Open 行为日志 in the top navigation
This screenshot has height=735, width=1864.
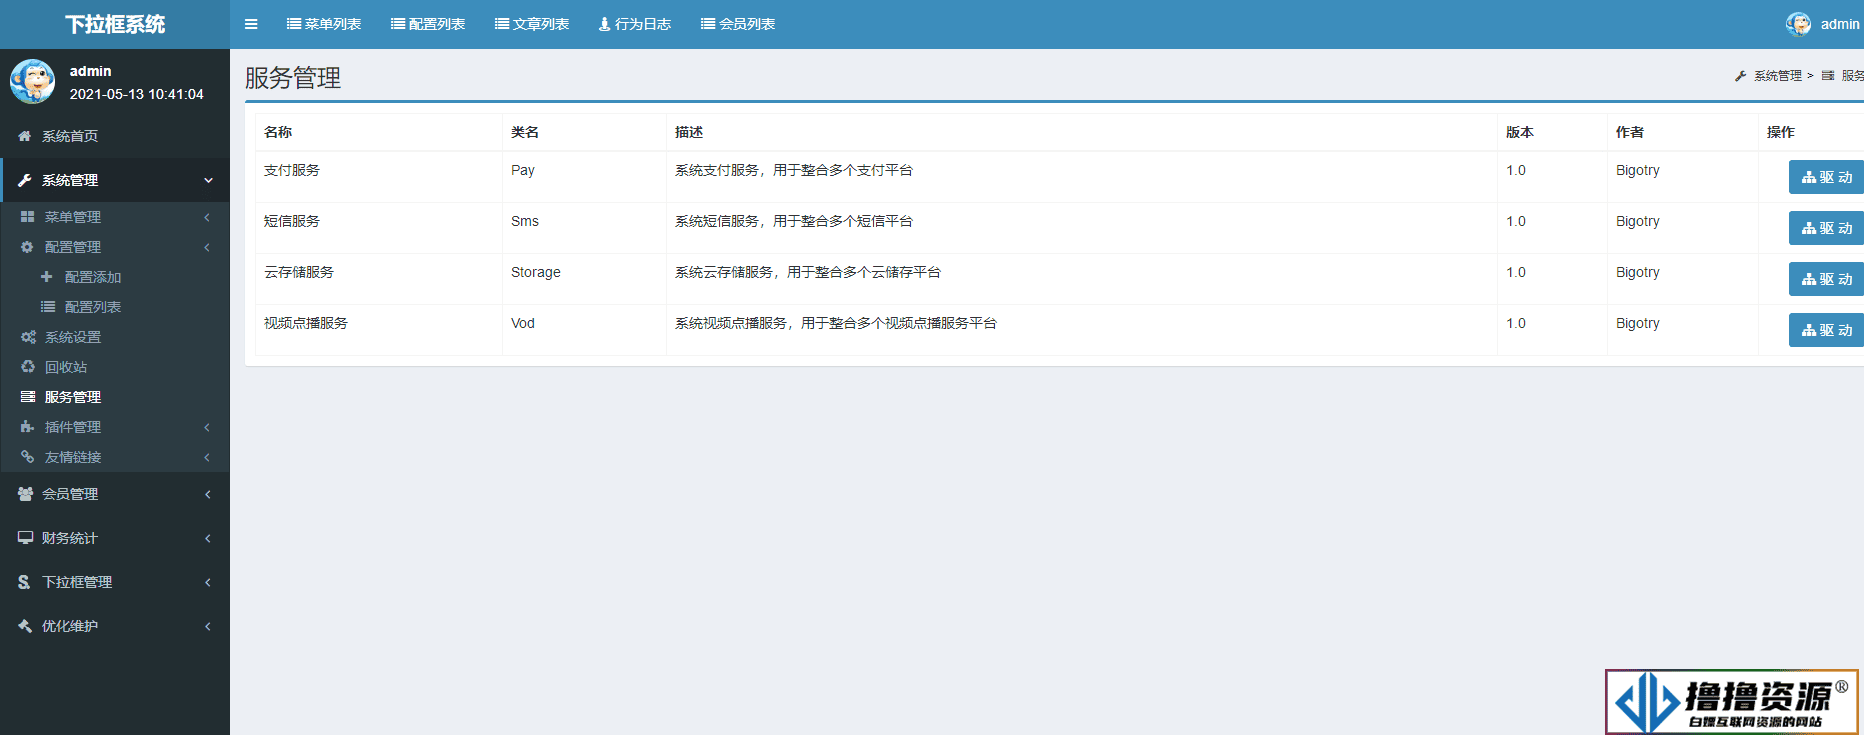[x=635, y=24]
